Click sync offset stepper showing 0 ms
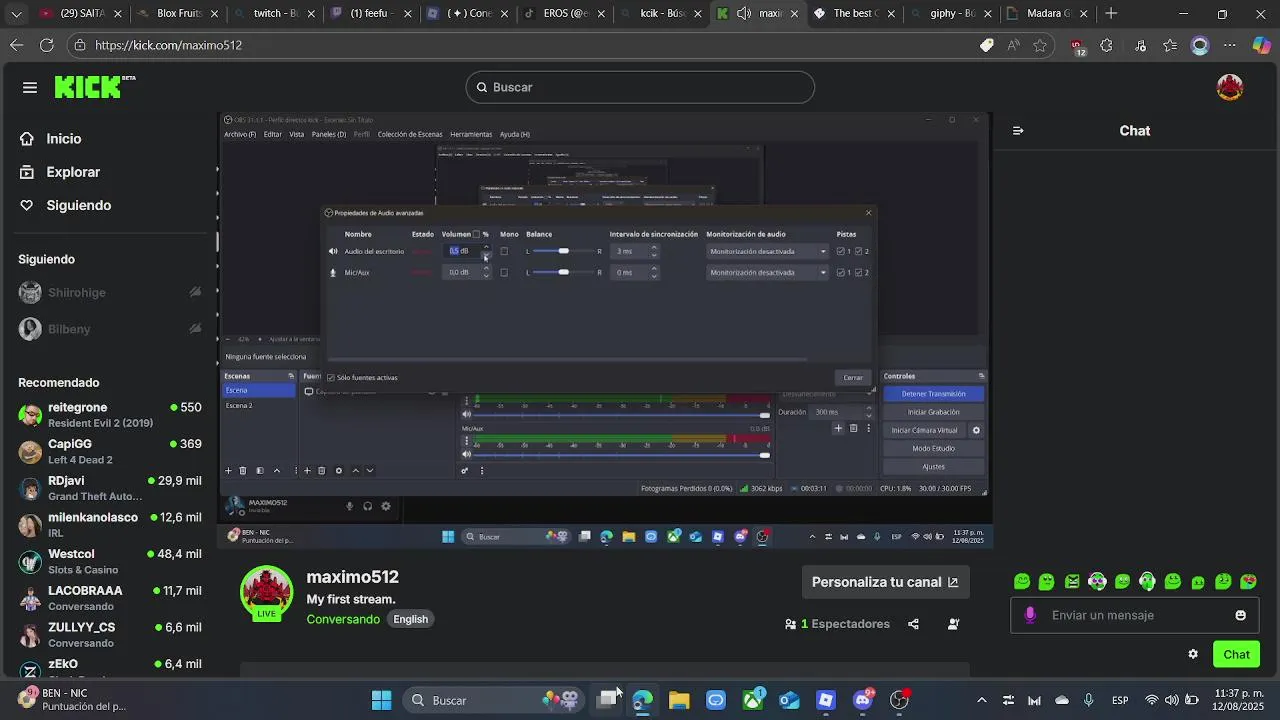This screenshot has height=720, width=1280. 654,272
